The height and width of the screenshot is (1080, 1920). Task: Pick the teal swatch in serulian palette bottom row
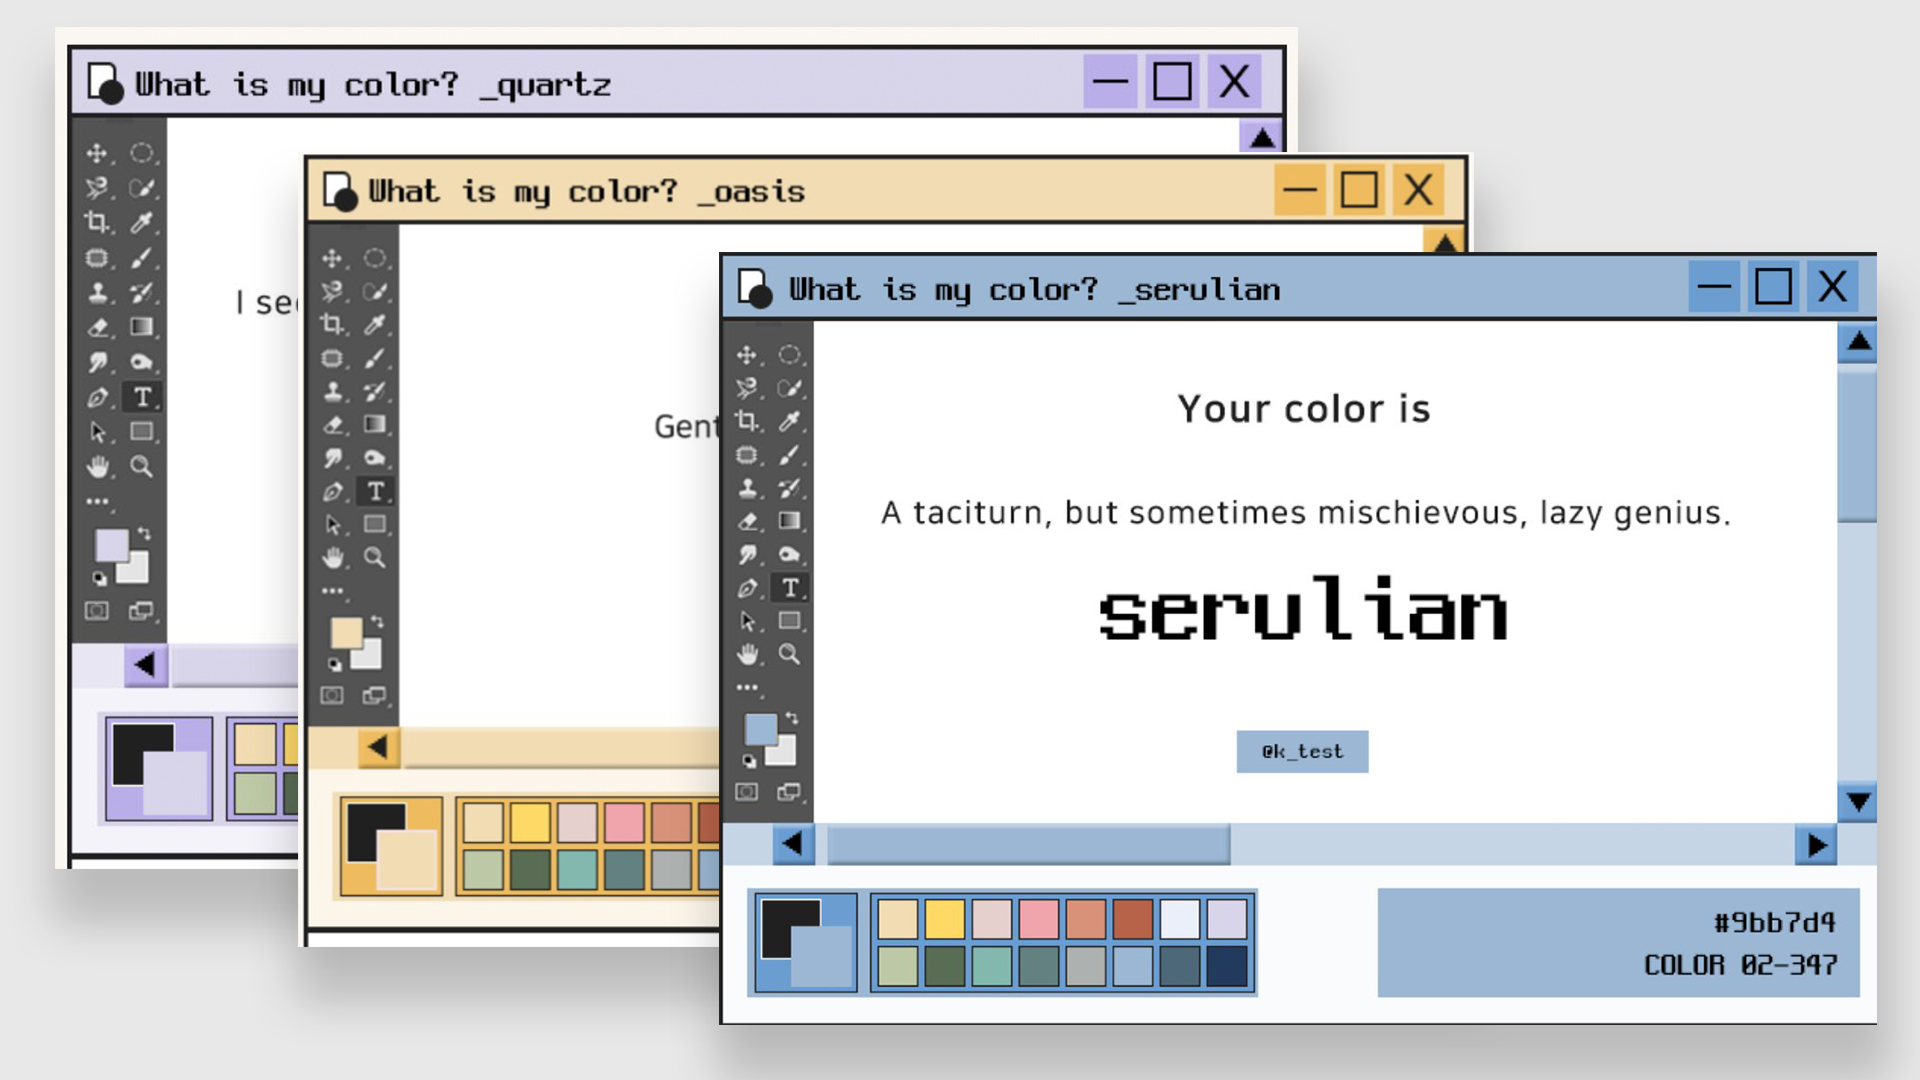991,966
